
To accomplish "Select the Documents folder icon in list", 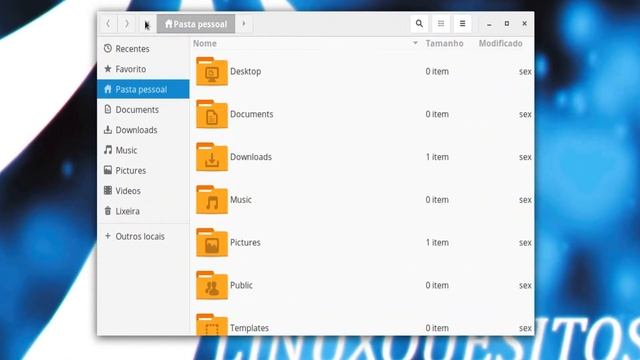I will [212, 114].
